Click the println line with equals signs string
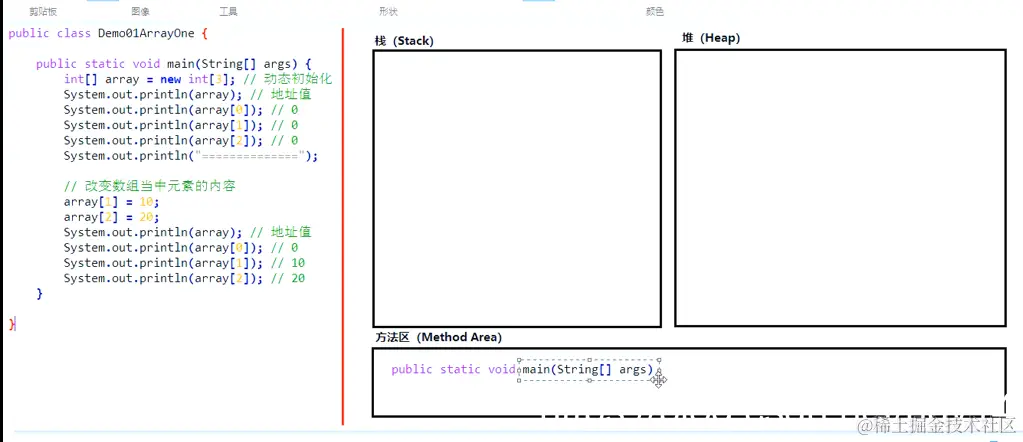The image size is (1023, 442). 191,155
